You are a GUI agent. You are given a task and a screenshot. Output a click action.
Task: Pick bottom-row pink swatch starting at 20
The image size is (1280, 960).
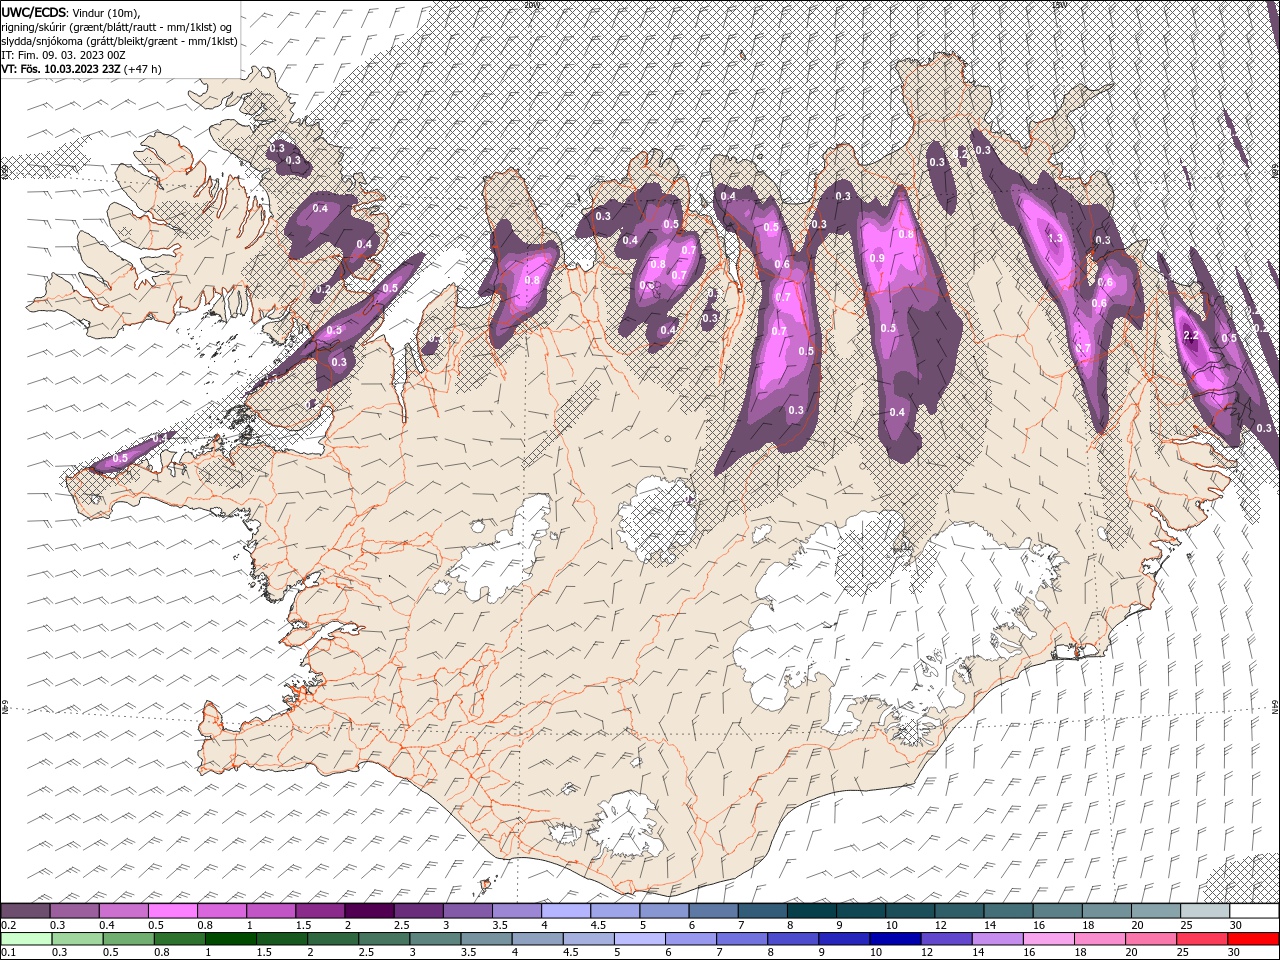coord(1151,938)
